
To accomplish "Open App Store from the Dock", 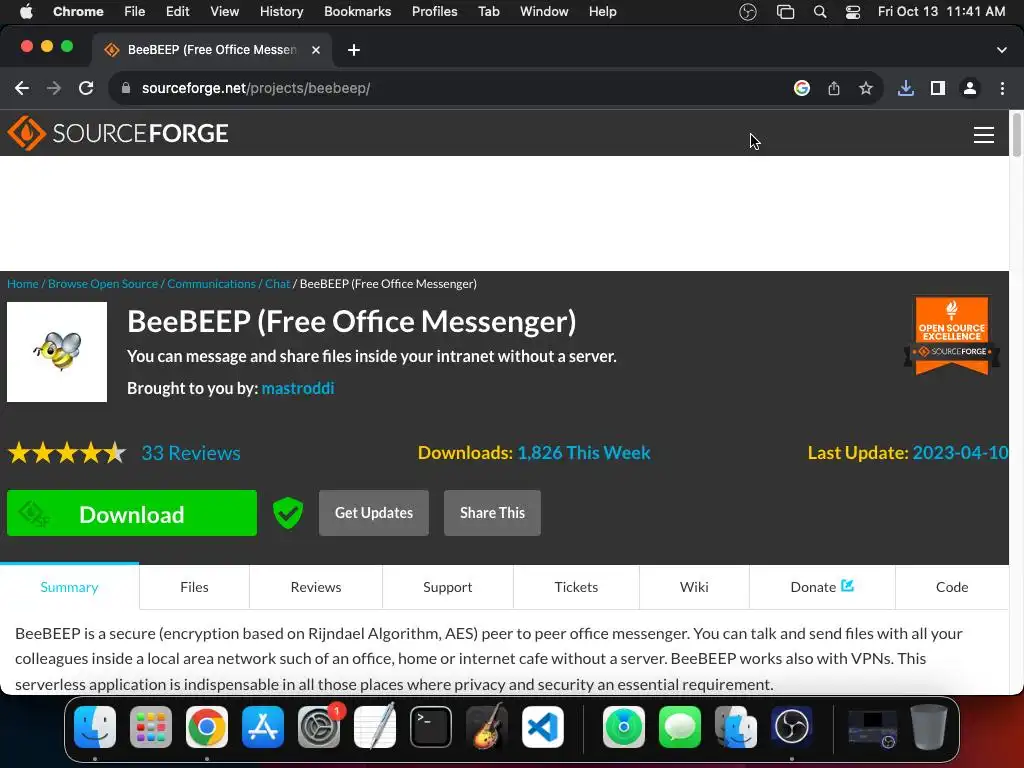I will coord(263,726).
